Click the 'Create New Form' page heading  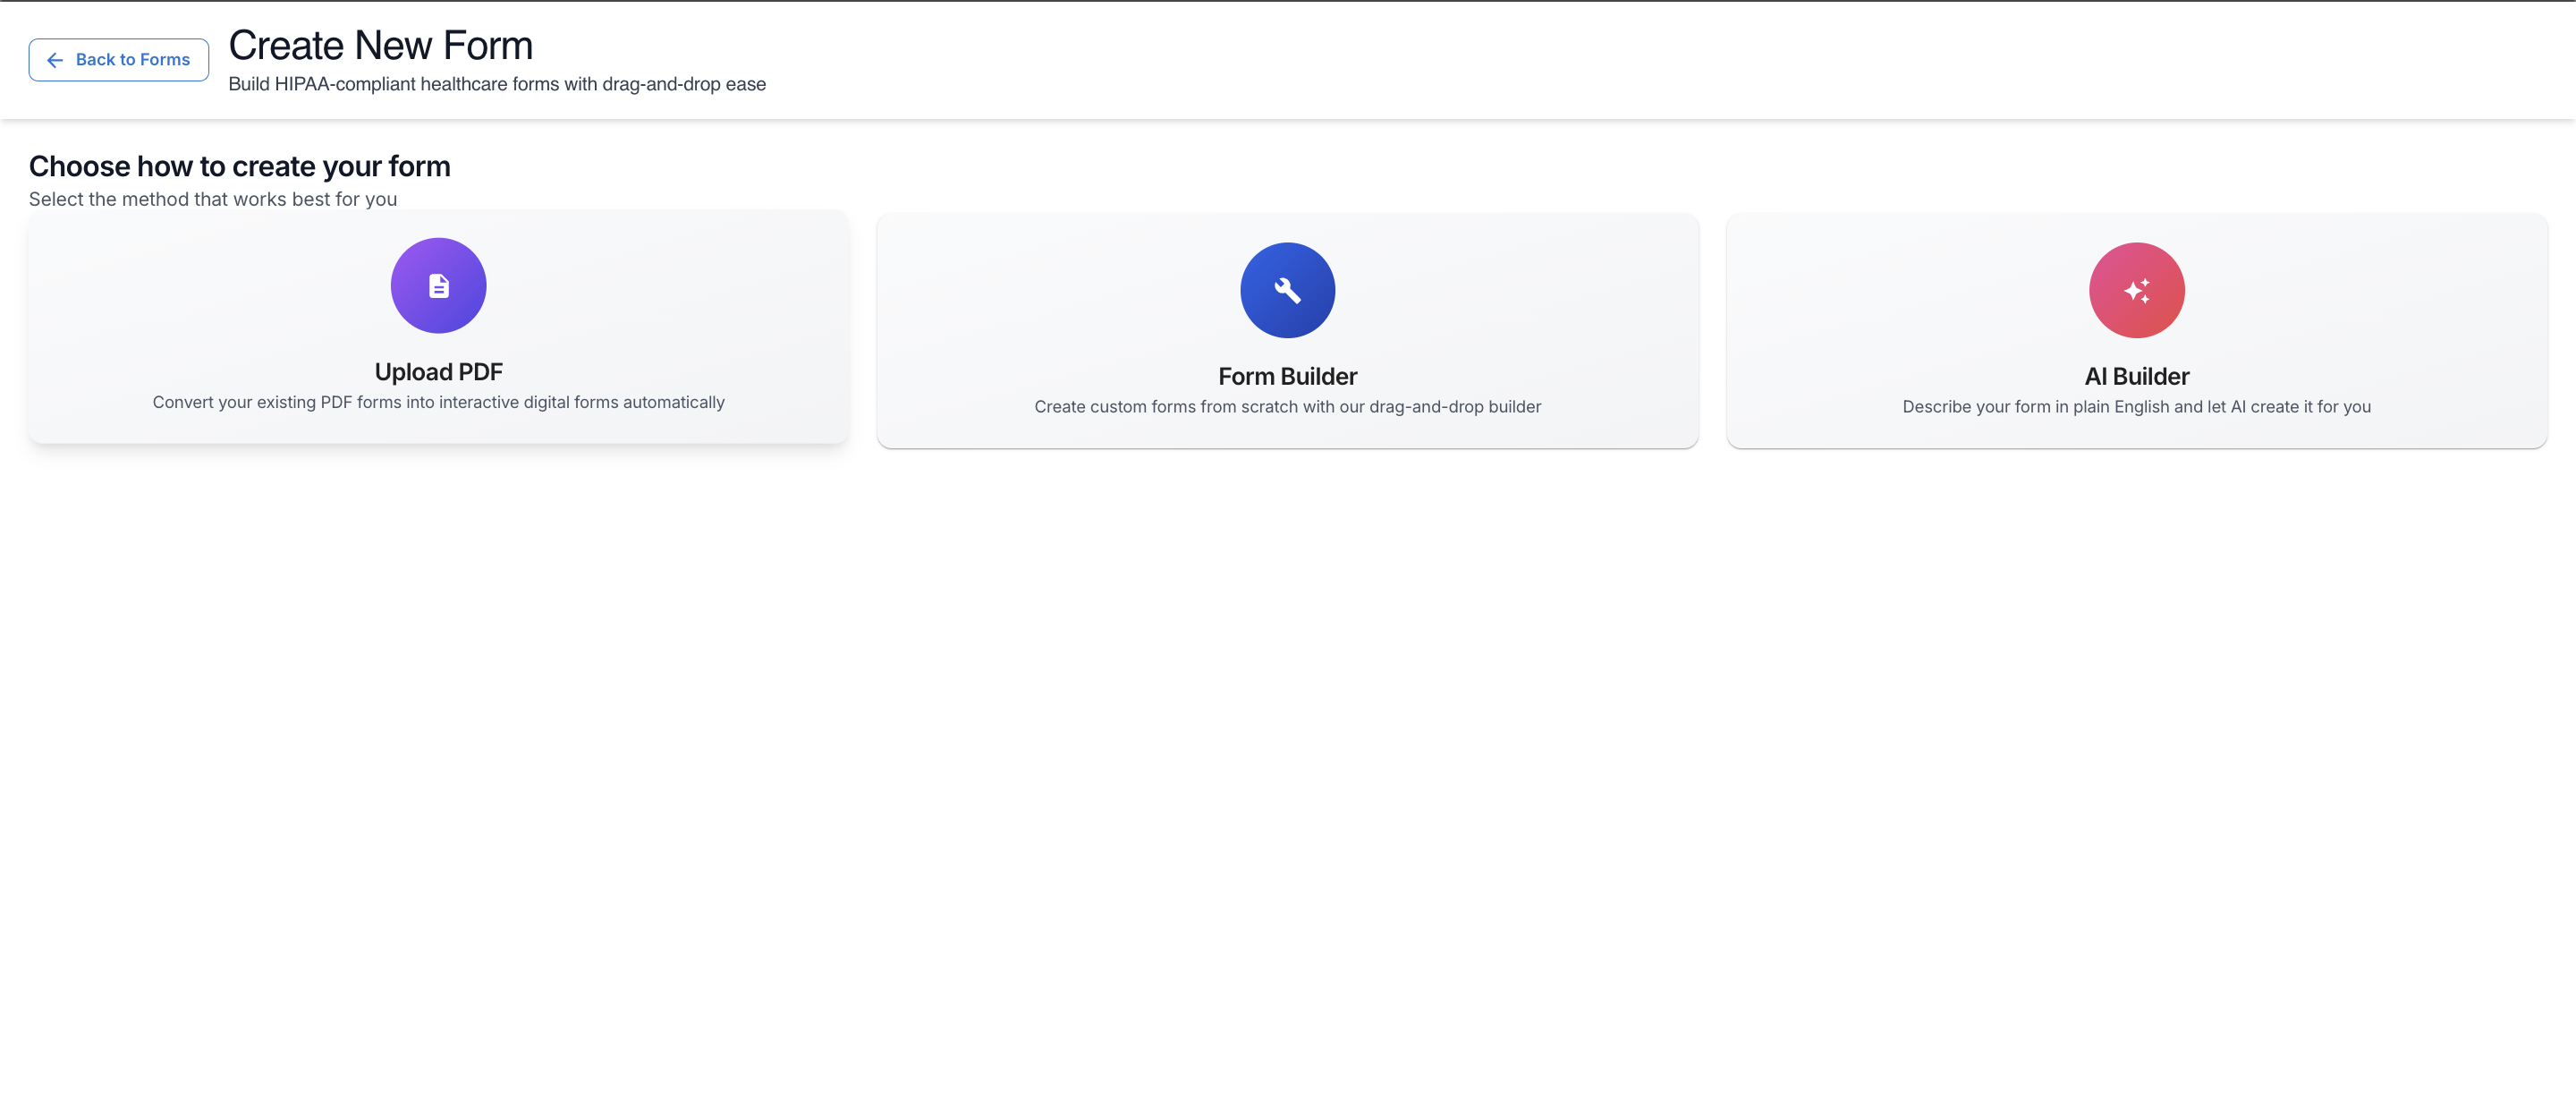pyautogui.click(x=380, y=46)
